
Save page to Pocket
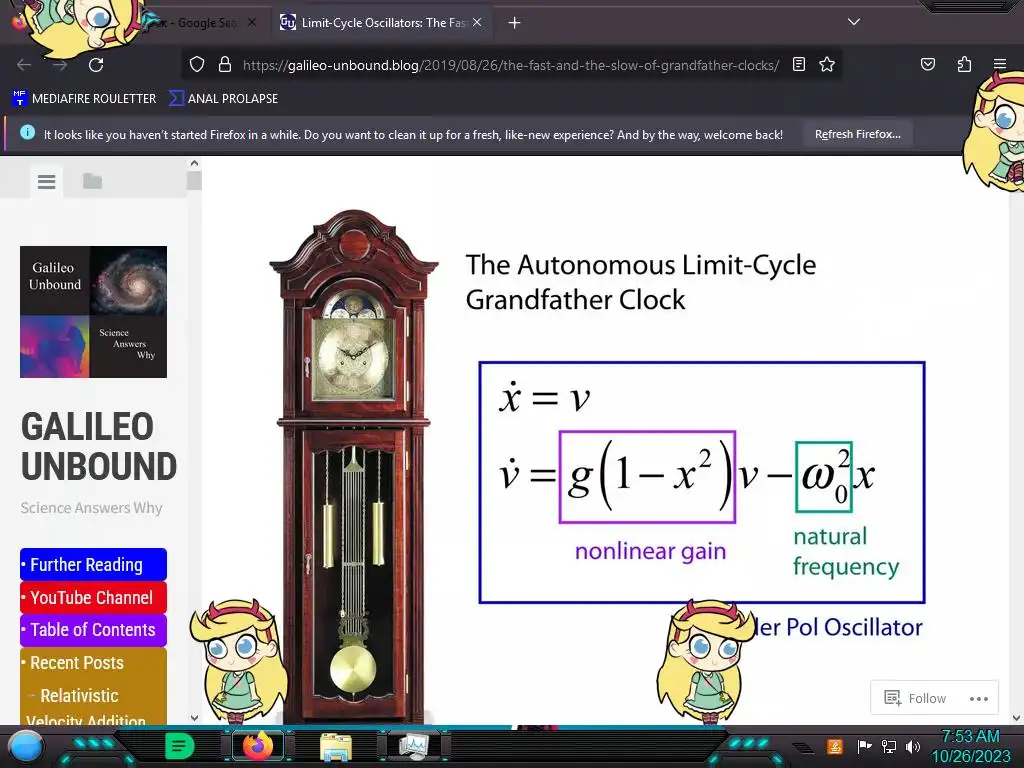click(x=927, y=64)
